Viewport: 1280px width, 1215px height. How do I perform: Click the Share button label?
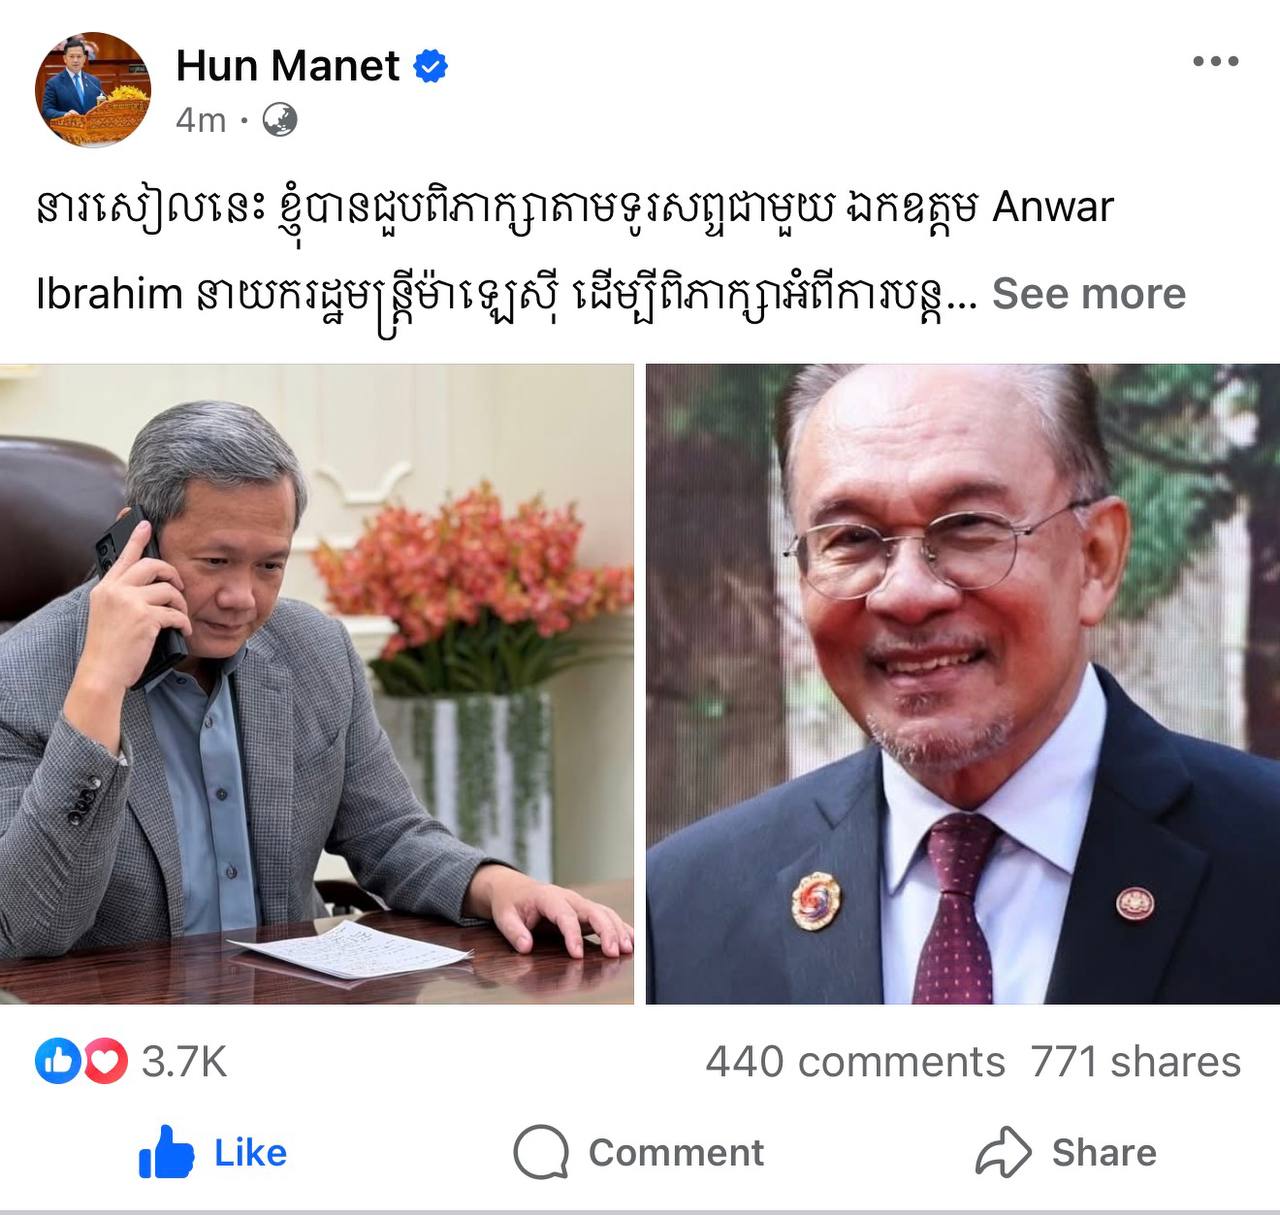coord(1104,1153)
